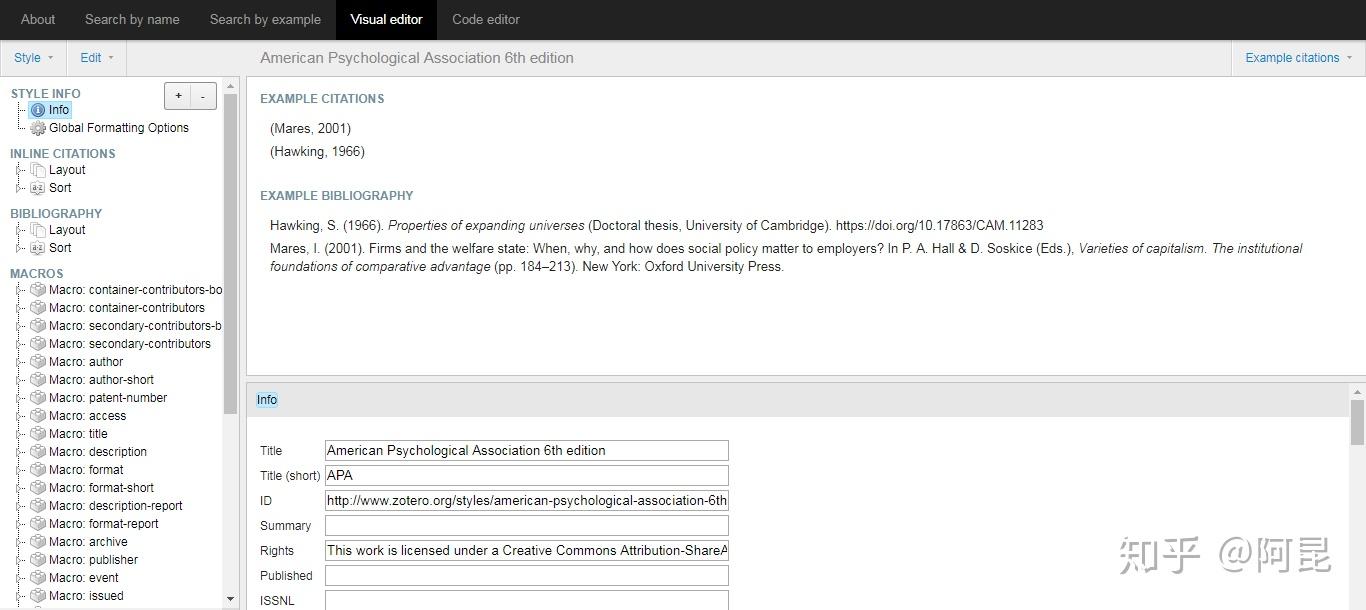Click the tree panel scroll-up arrow
The height and width of the screenshot is (610, 1366).
[231, 85]
